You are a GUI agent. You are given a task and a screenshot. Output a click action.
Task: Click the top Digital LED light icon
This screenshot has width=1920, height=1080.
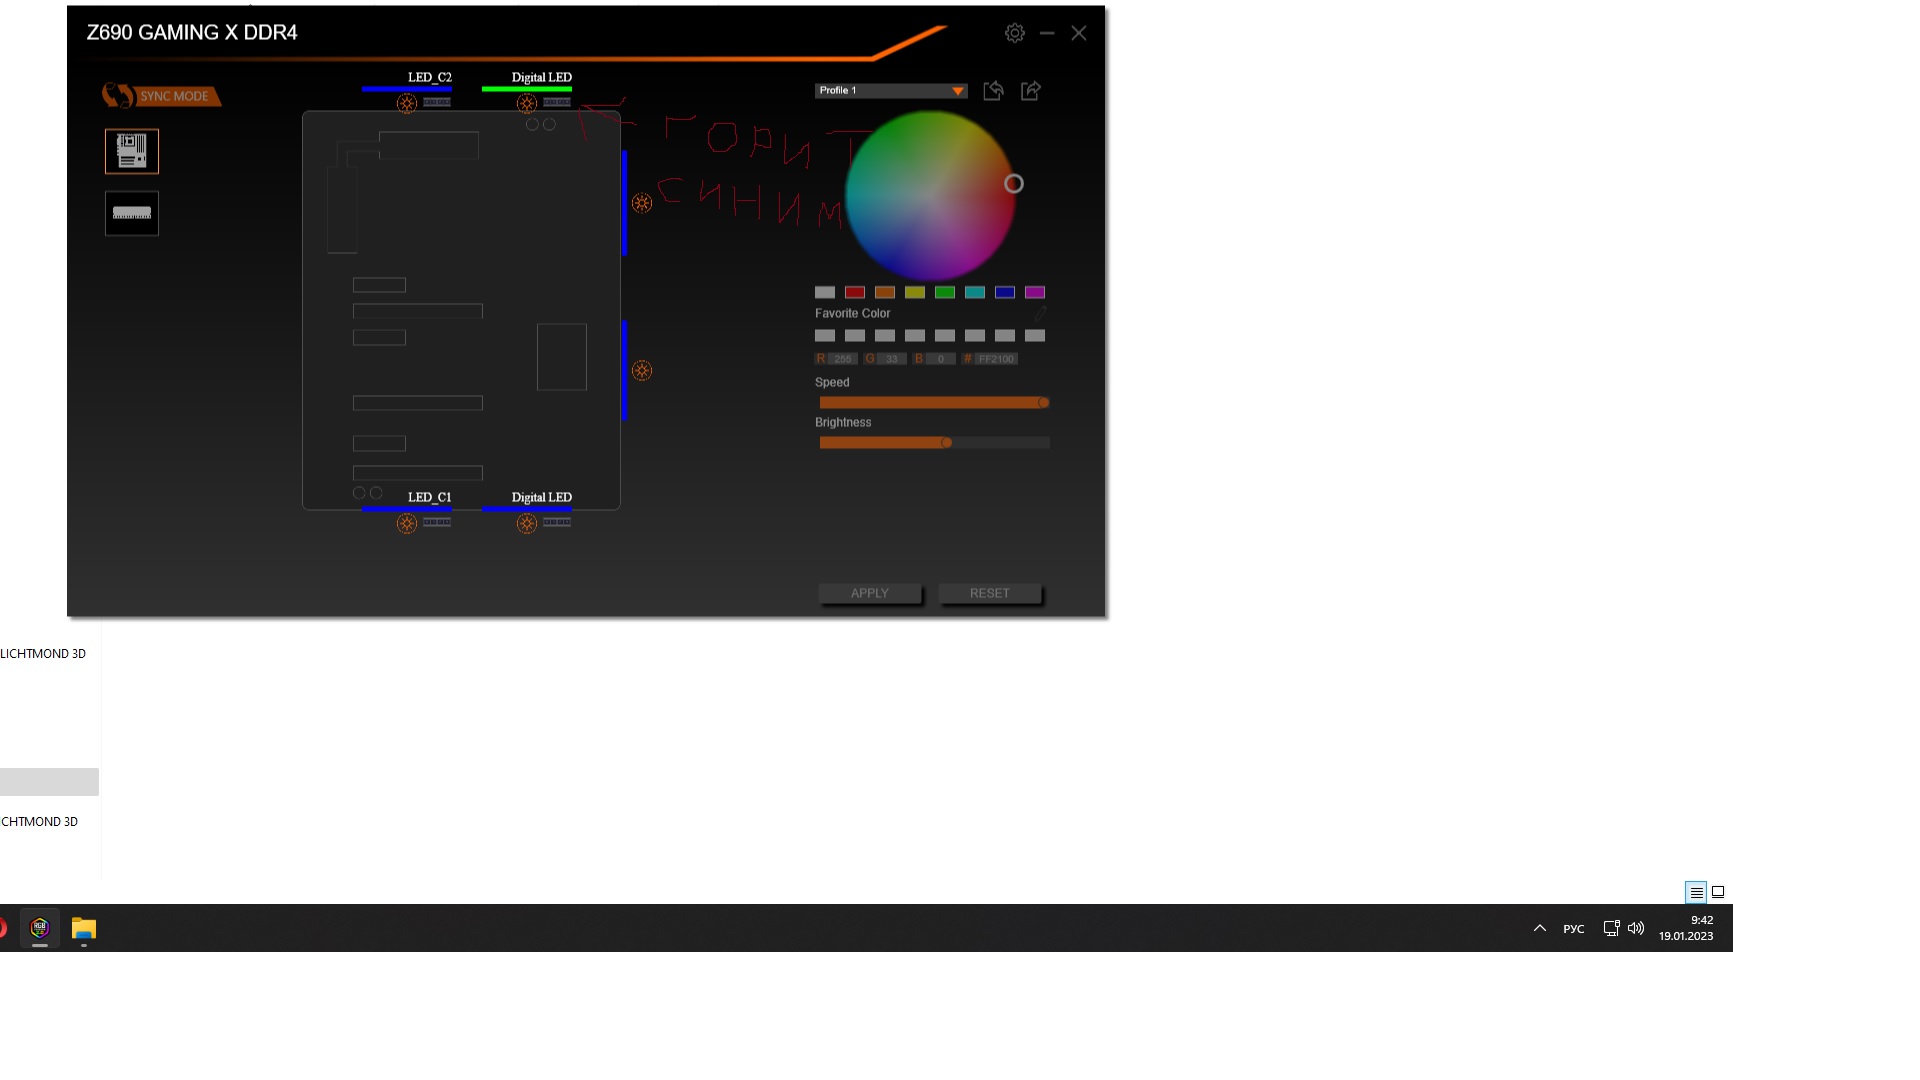(527, 103)
